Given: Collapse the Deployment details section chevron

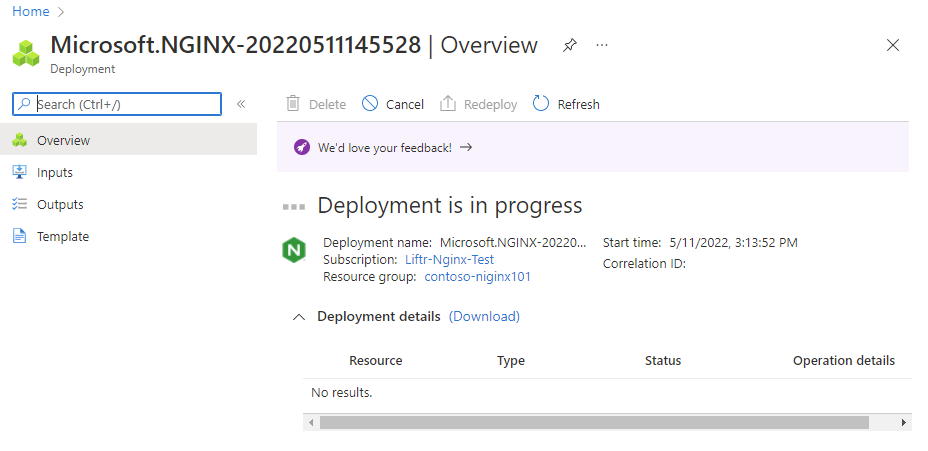Looking at the screenshot, I should coord(299,317).
